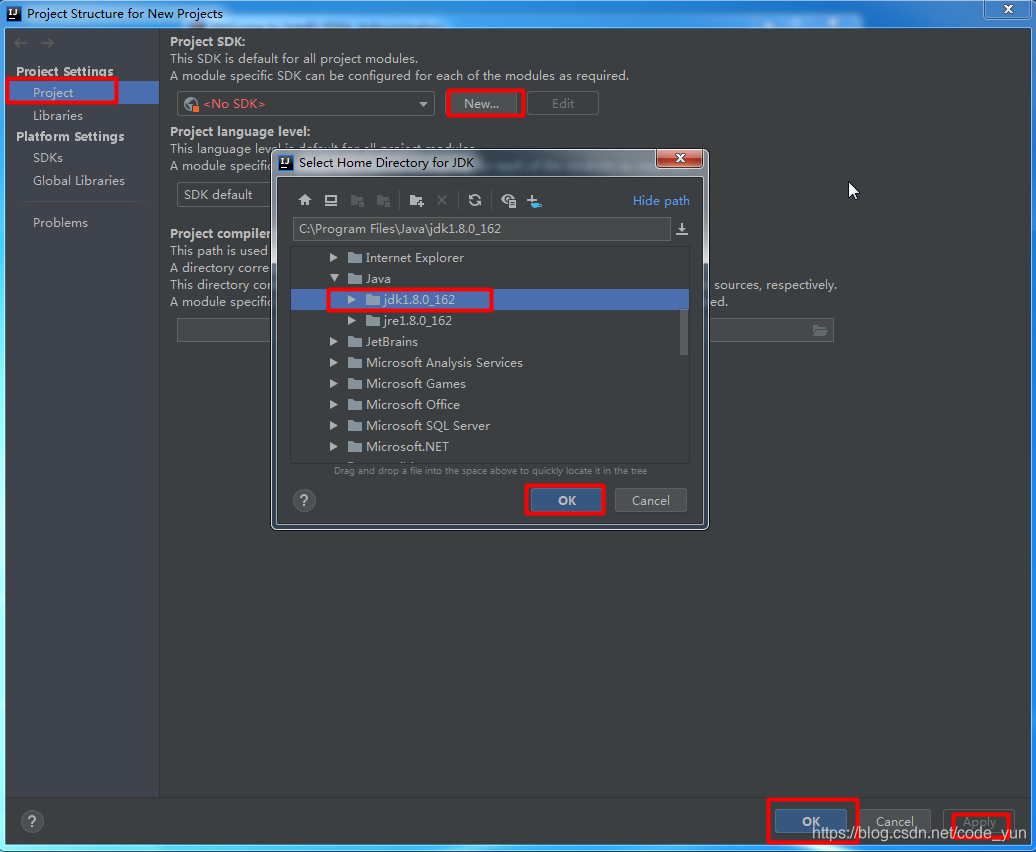Expand the jdk1.8.0_162 folder
This screenshot has width=1036, height=852.
click(x=352, y=300)
